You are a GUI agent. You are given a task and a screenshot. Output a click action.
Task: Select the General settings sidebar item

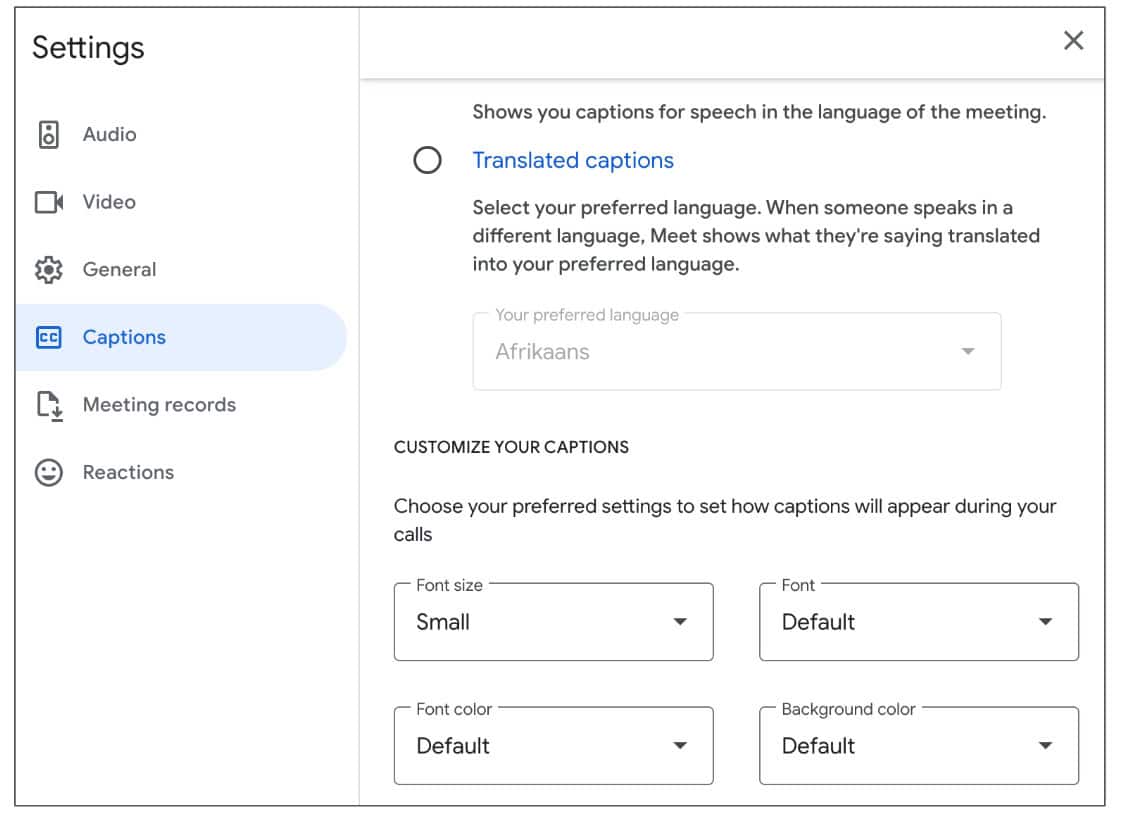119,269
